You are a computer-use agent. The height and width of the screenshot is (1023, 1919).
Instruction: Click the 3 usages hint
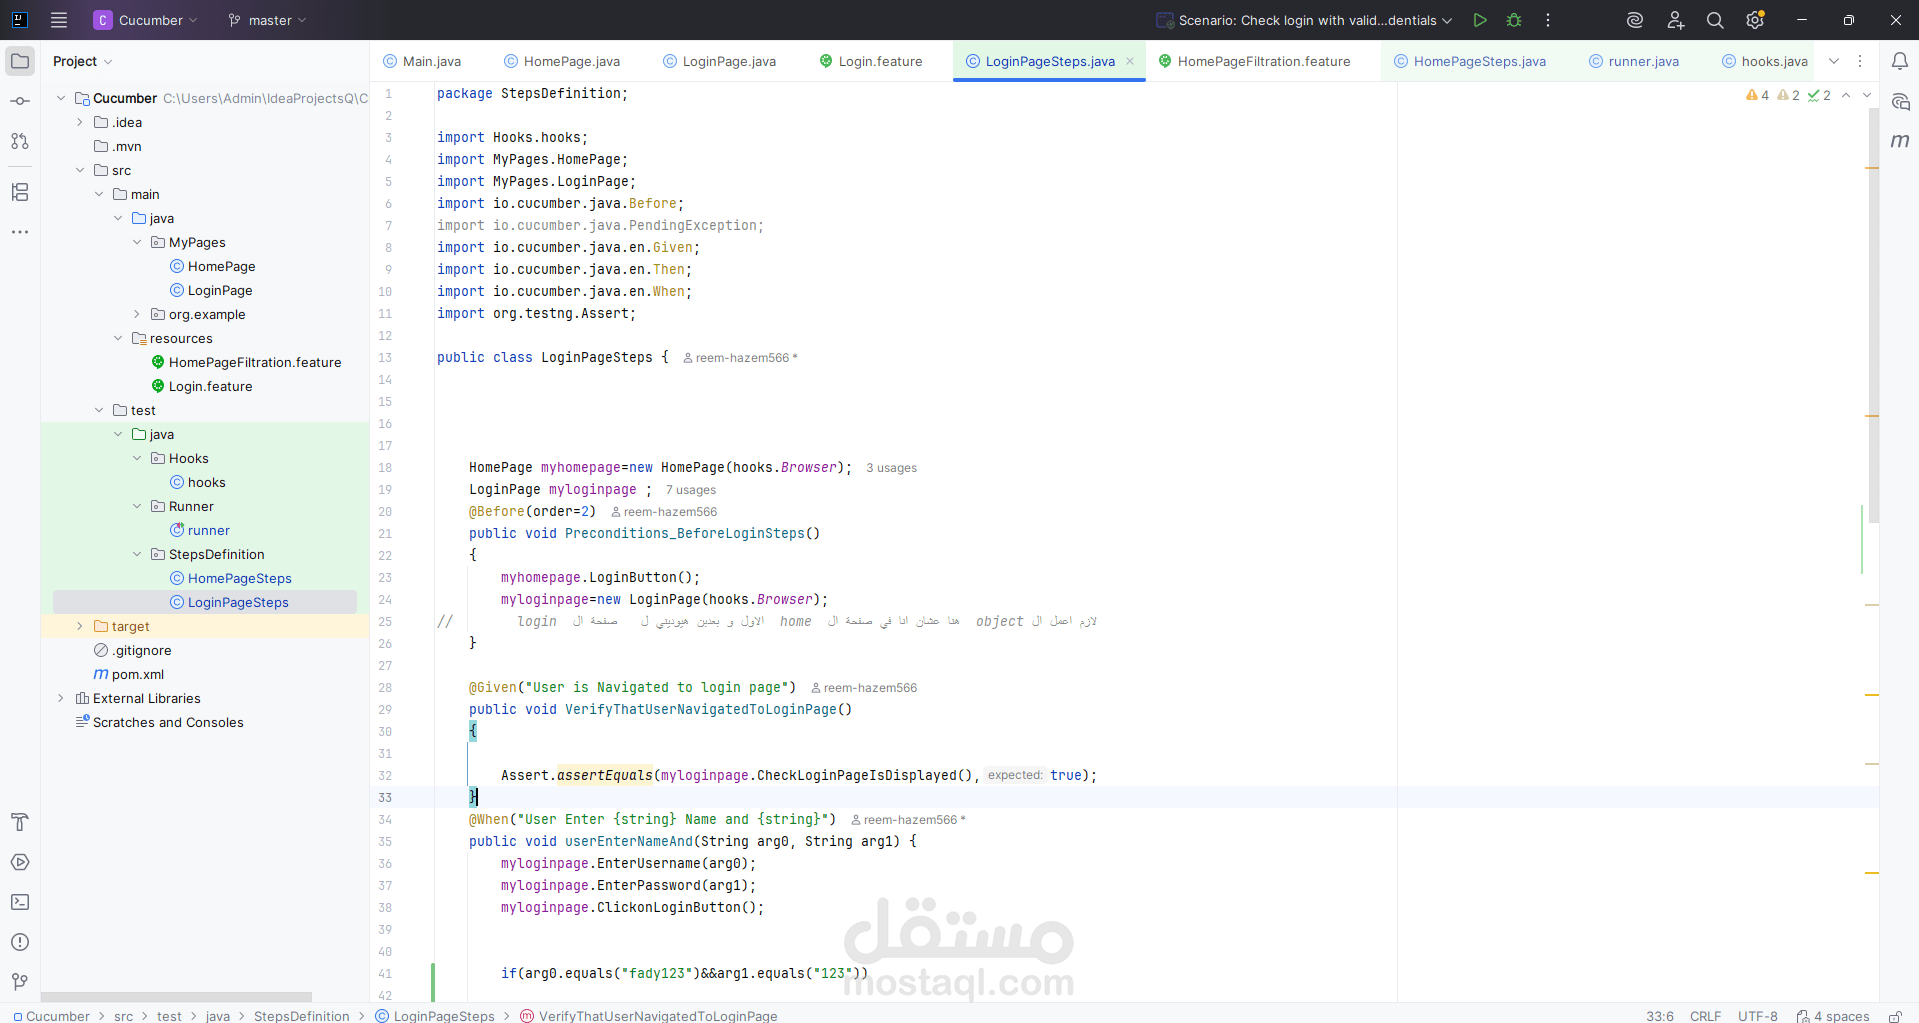[x=891, y=468]
